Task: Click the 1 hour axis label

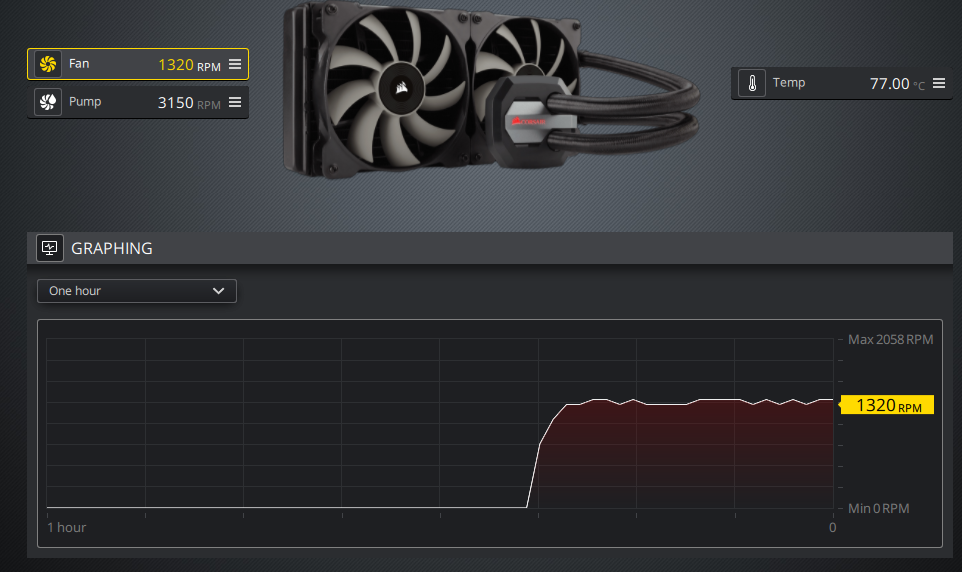Action: (66, 527)
